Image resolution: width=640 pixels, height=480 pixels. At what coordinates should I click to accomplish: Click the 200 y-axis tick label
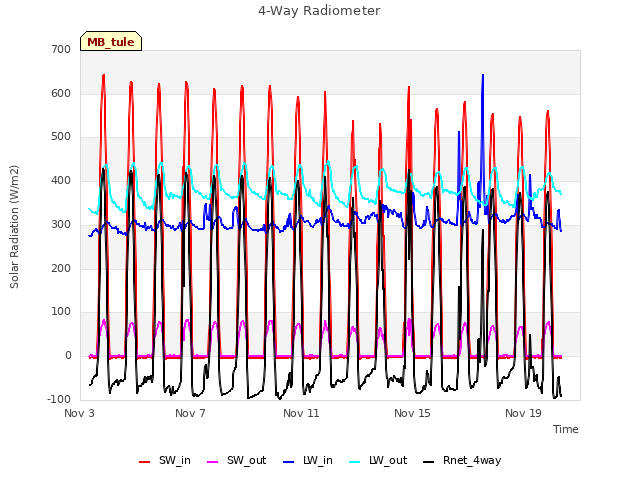[61, 269]
